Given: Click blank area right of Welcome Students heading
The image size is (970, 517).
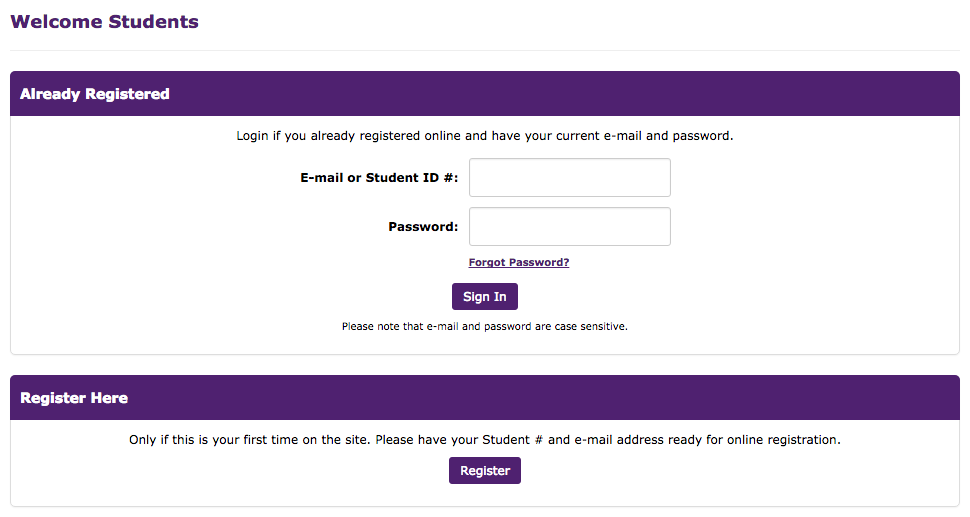Looking at the screenshot, I should [x=600, y=22].
